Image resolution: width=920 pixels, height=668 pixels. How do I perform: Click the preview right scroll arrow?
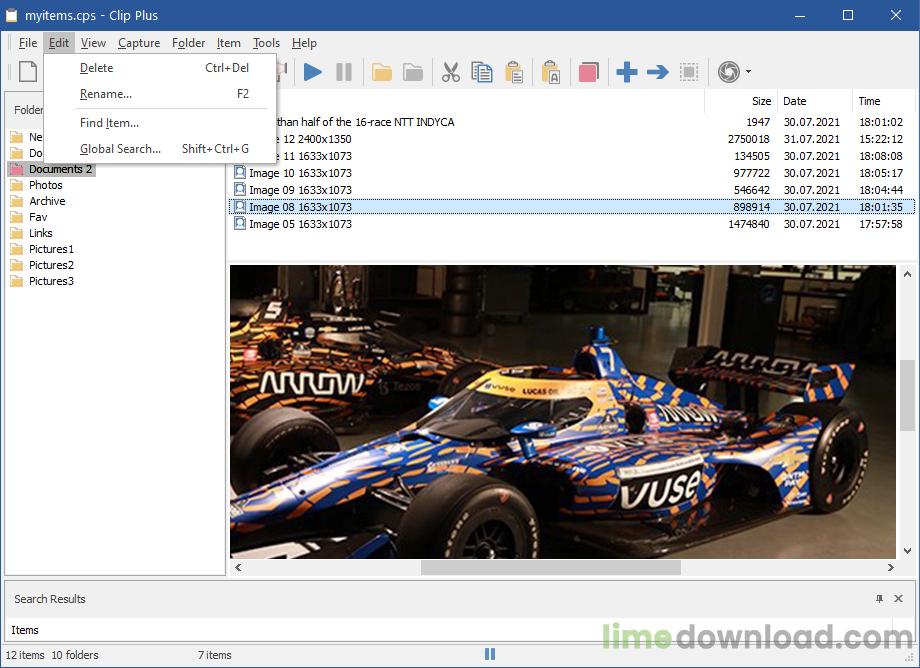click(x=891, y=568)
